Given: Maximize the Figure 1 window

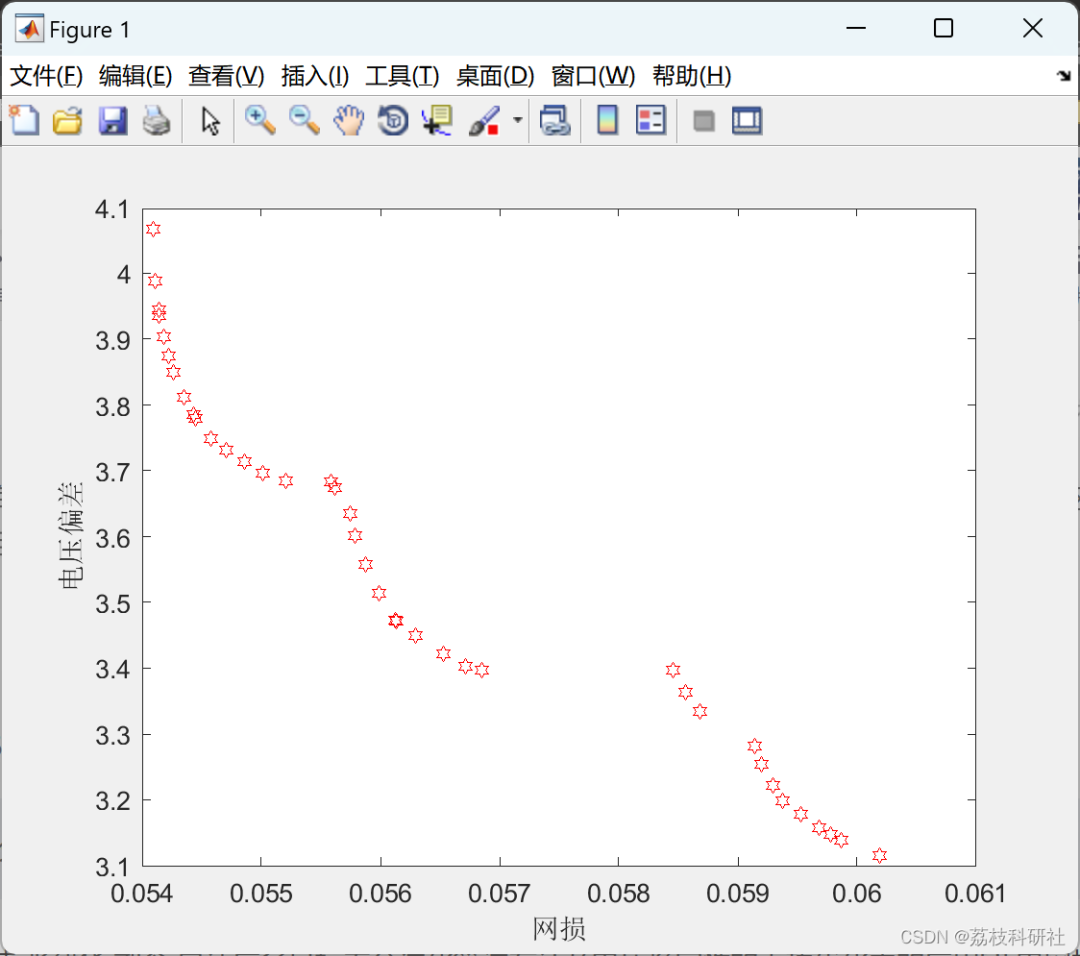Looking at the screenshot, I should (943, 28).
